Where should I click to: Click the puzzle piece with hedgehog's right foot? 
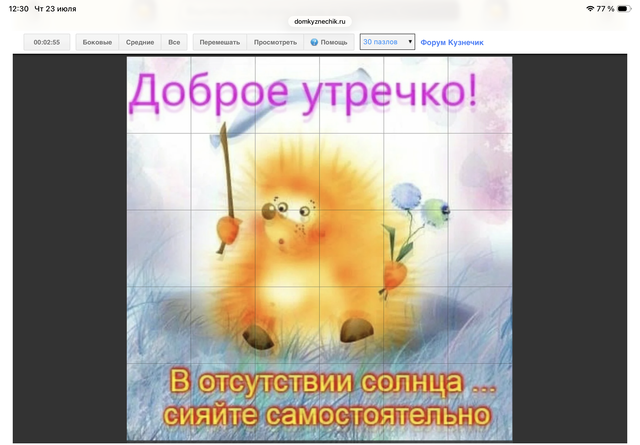coord(351,325)
